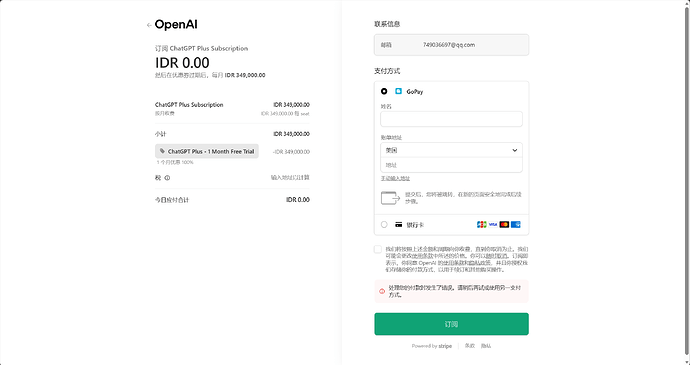Check the terms agreement checkbox
Image resolution: width=690 pixels, height=365 pixels.
click(x=378, y=249)
